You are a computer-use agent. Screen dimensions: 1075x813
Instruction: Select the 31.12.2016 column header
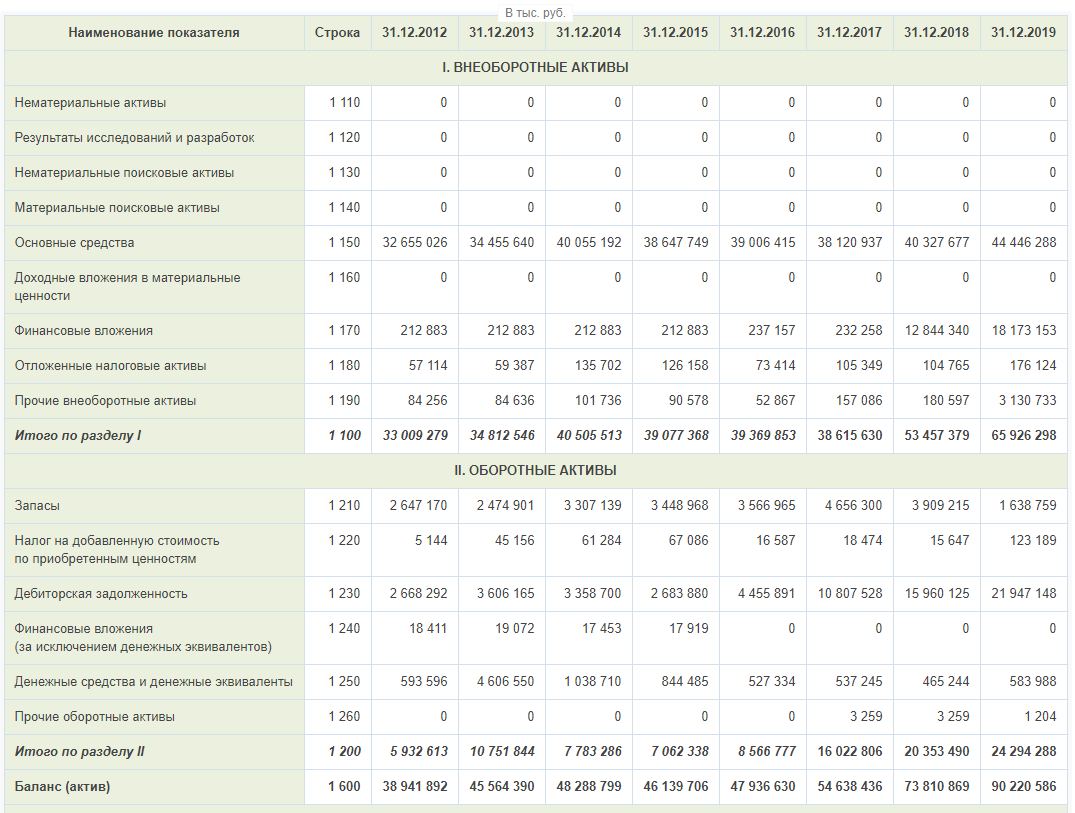[763, 32]
